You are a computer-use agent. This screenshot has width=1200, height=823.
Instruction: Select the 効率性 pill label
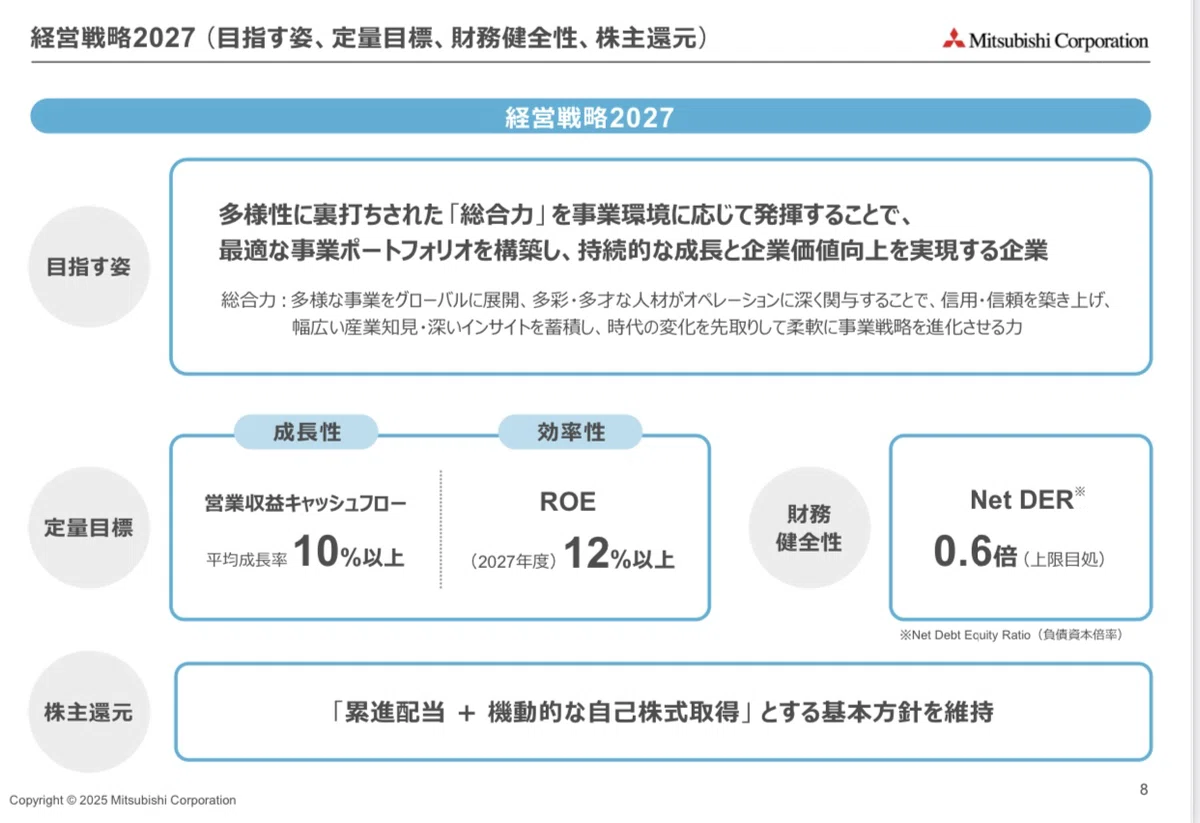coord(571,432)
